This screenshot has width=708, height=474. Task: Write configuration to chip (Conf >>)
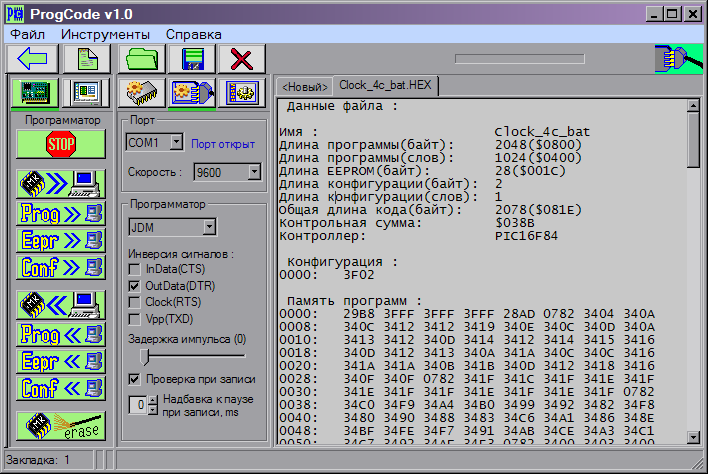(x=61, y=268)
